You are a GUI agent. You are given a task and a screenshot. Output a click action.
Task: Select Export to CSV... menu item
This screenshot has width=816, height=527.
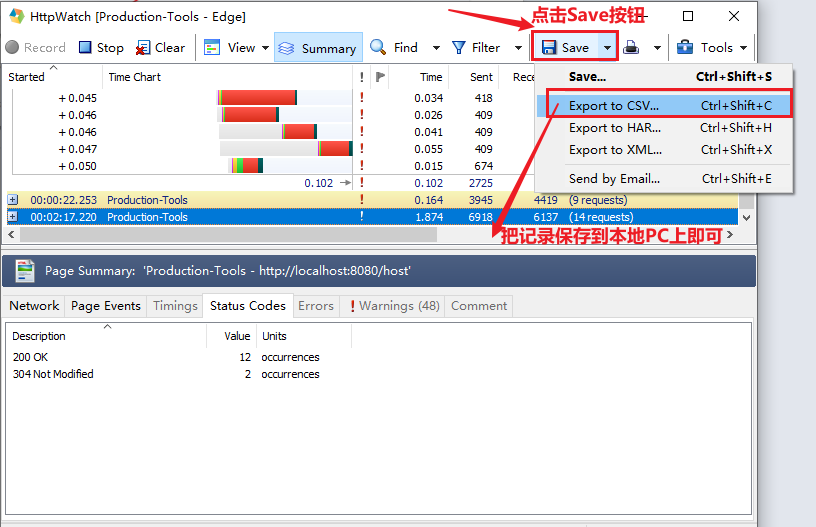click(x=664, y=106)
